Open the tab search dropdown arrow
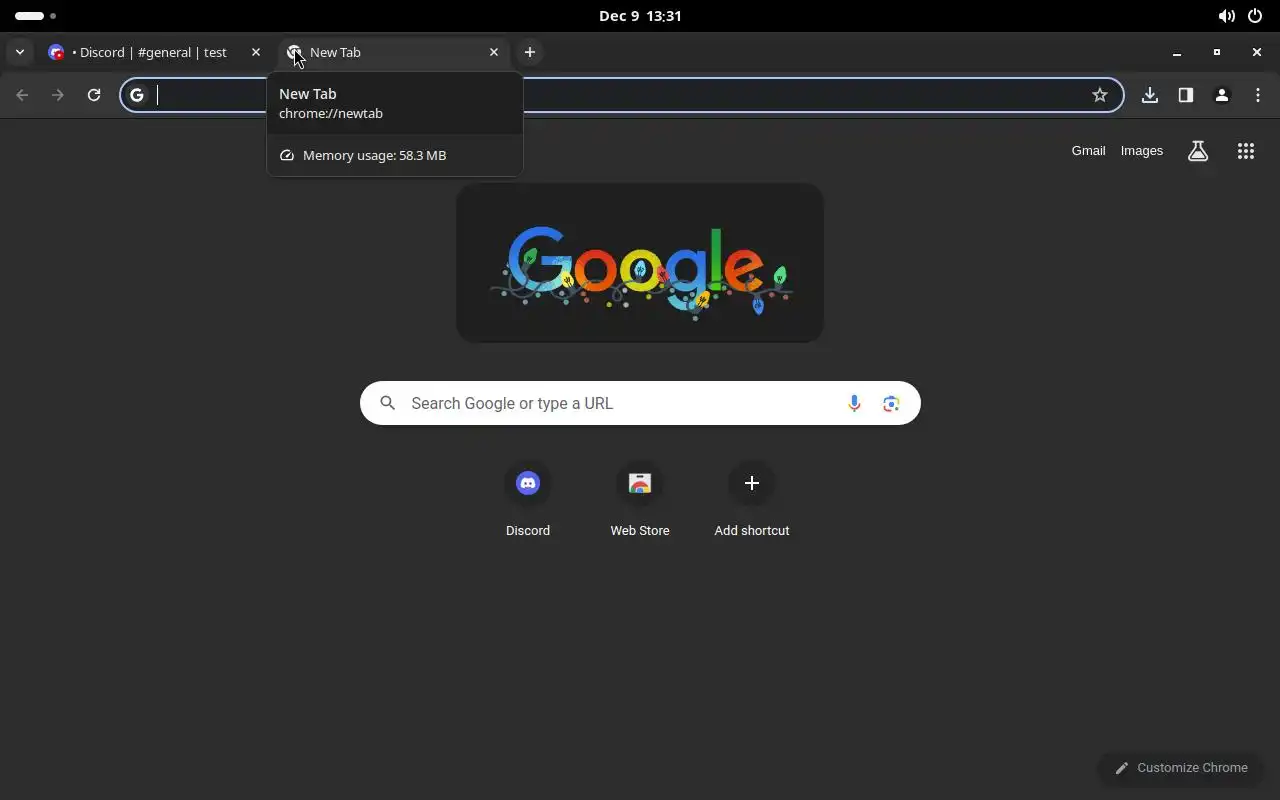1280x800 pixels. click(x=20, y=52)
